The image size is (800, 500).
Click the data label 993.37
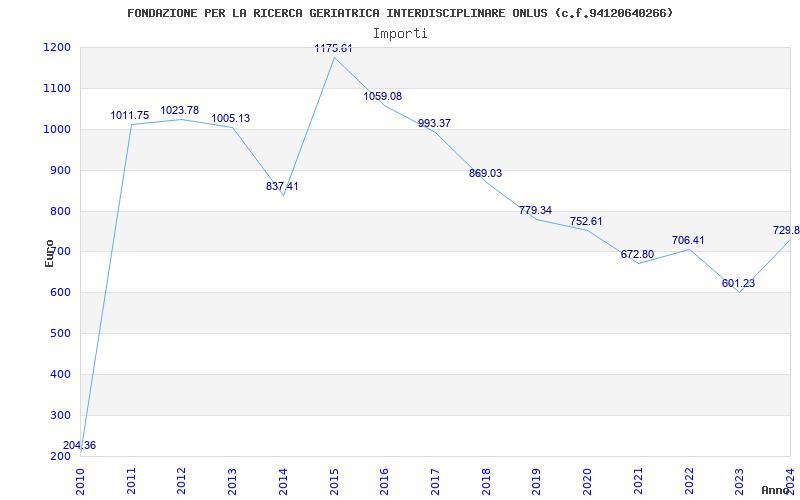(x=434, y=123)
